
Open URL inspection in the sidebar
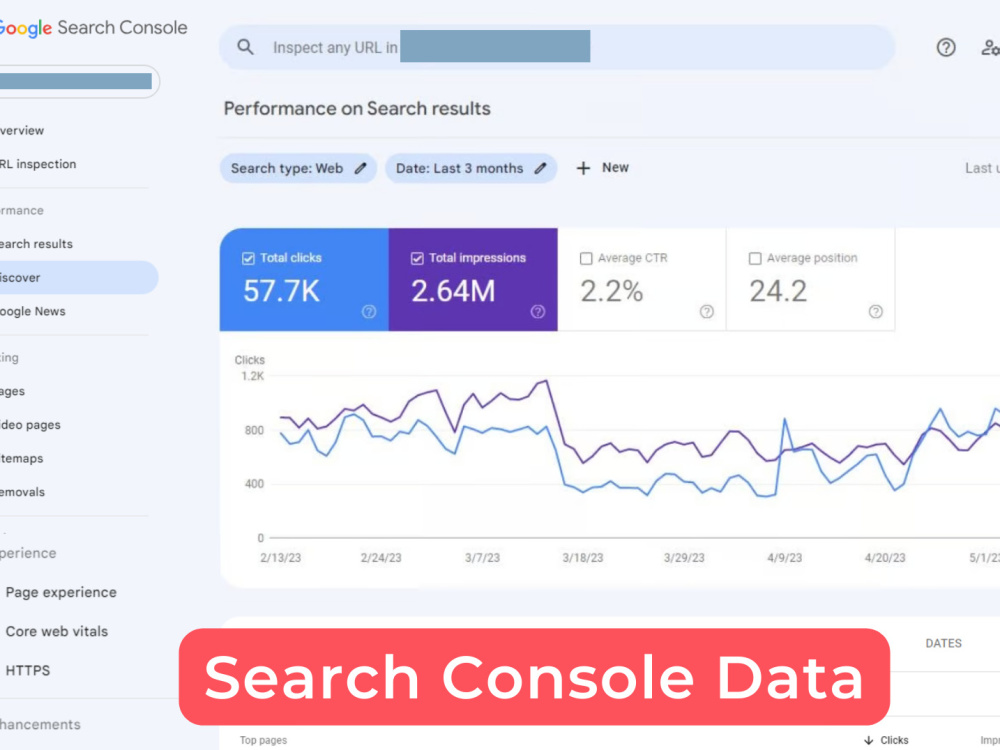38,165
